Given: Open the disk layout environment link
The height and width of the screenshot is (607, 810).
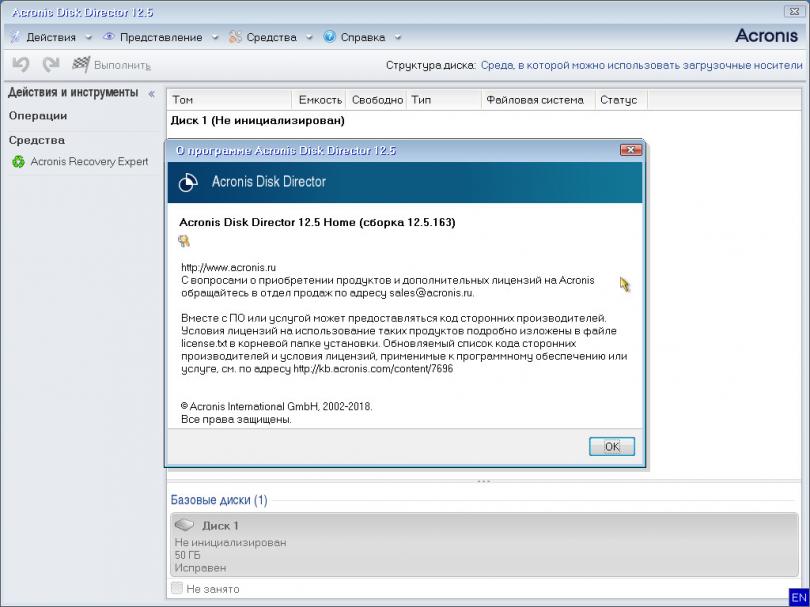Looking at the screenshot, I should tap(641, 65).
